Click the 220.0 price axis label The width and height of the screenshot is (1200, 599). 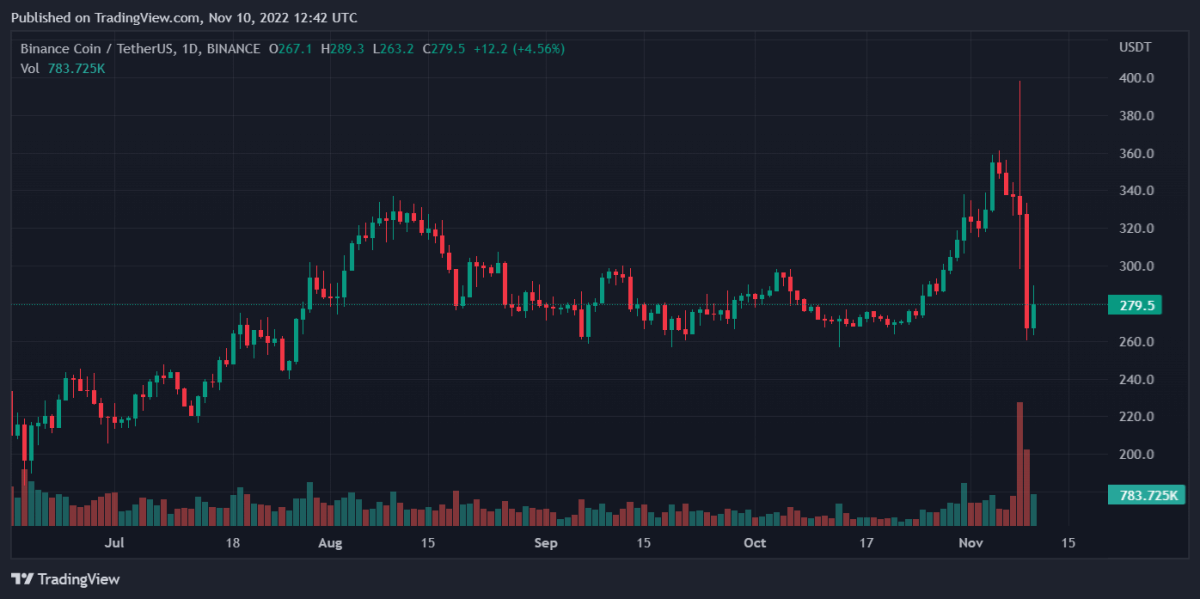tap(1137, 417)
